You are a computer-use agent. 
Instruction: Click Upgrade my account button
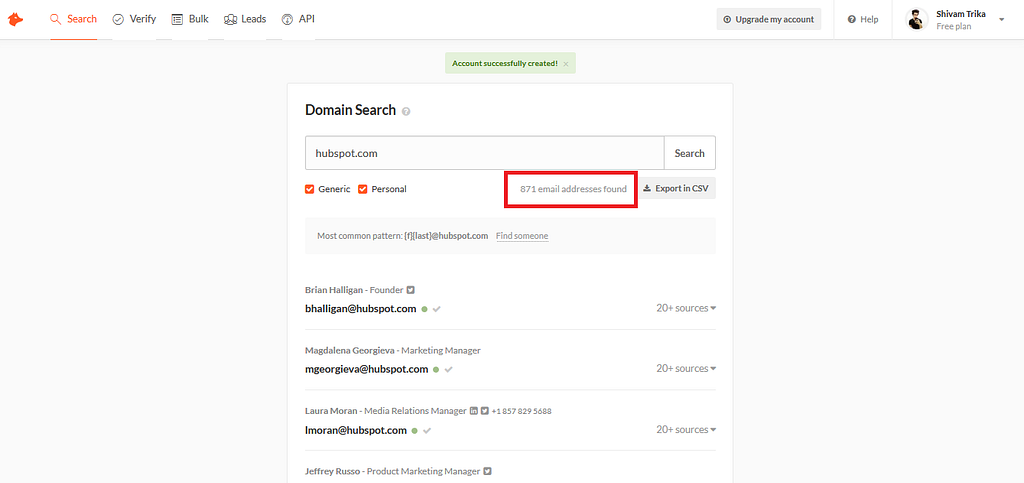769,20
